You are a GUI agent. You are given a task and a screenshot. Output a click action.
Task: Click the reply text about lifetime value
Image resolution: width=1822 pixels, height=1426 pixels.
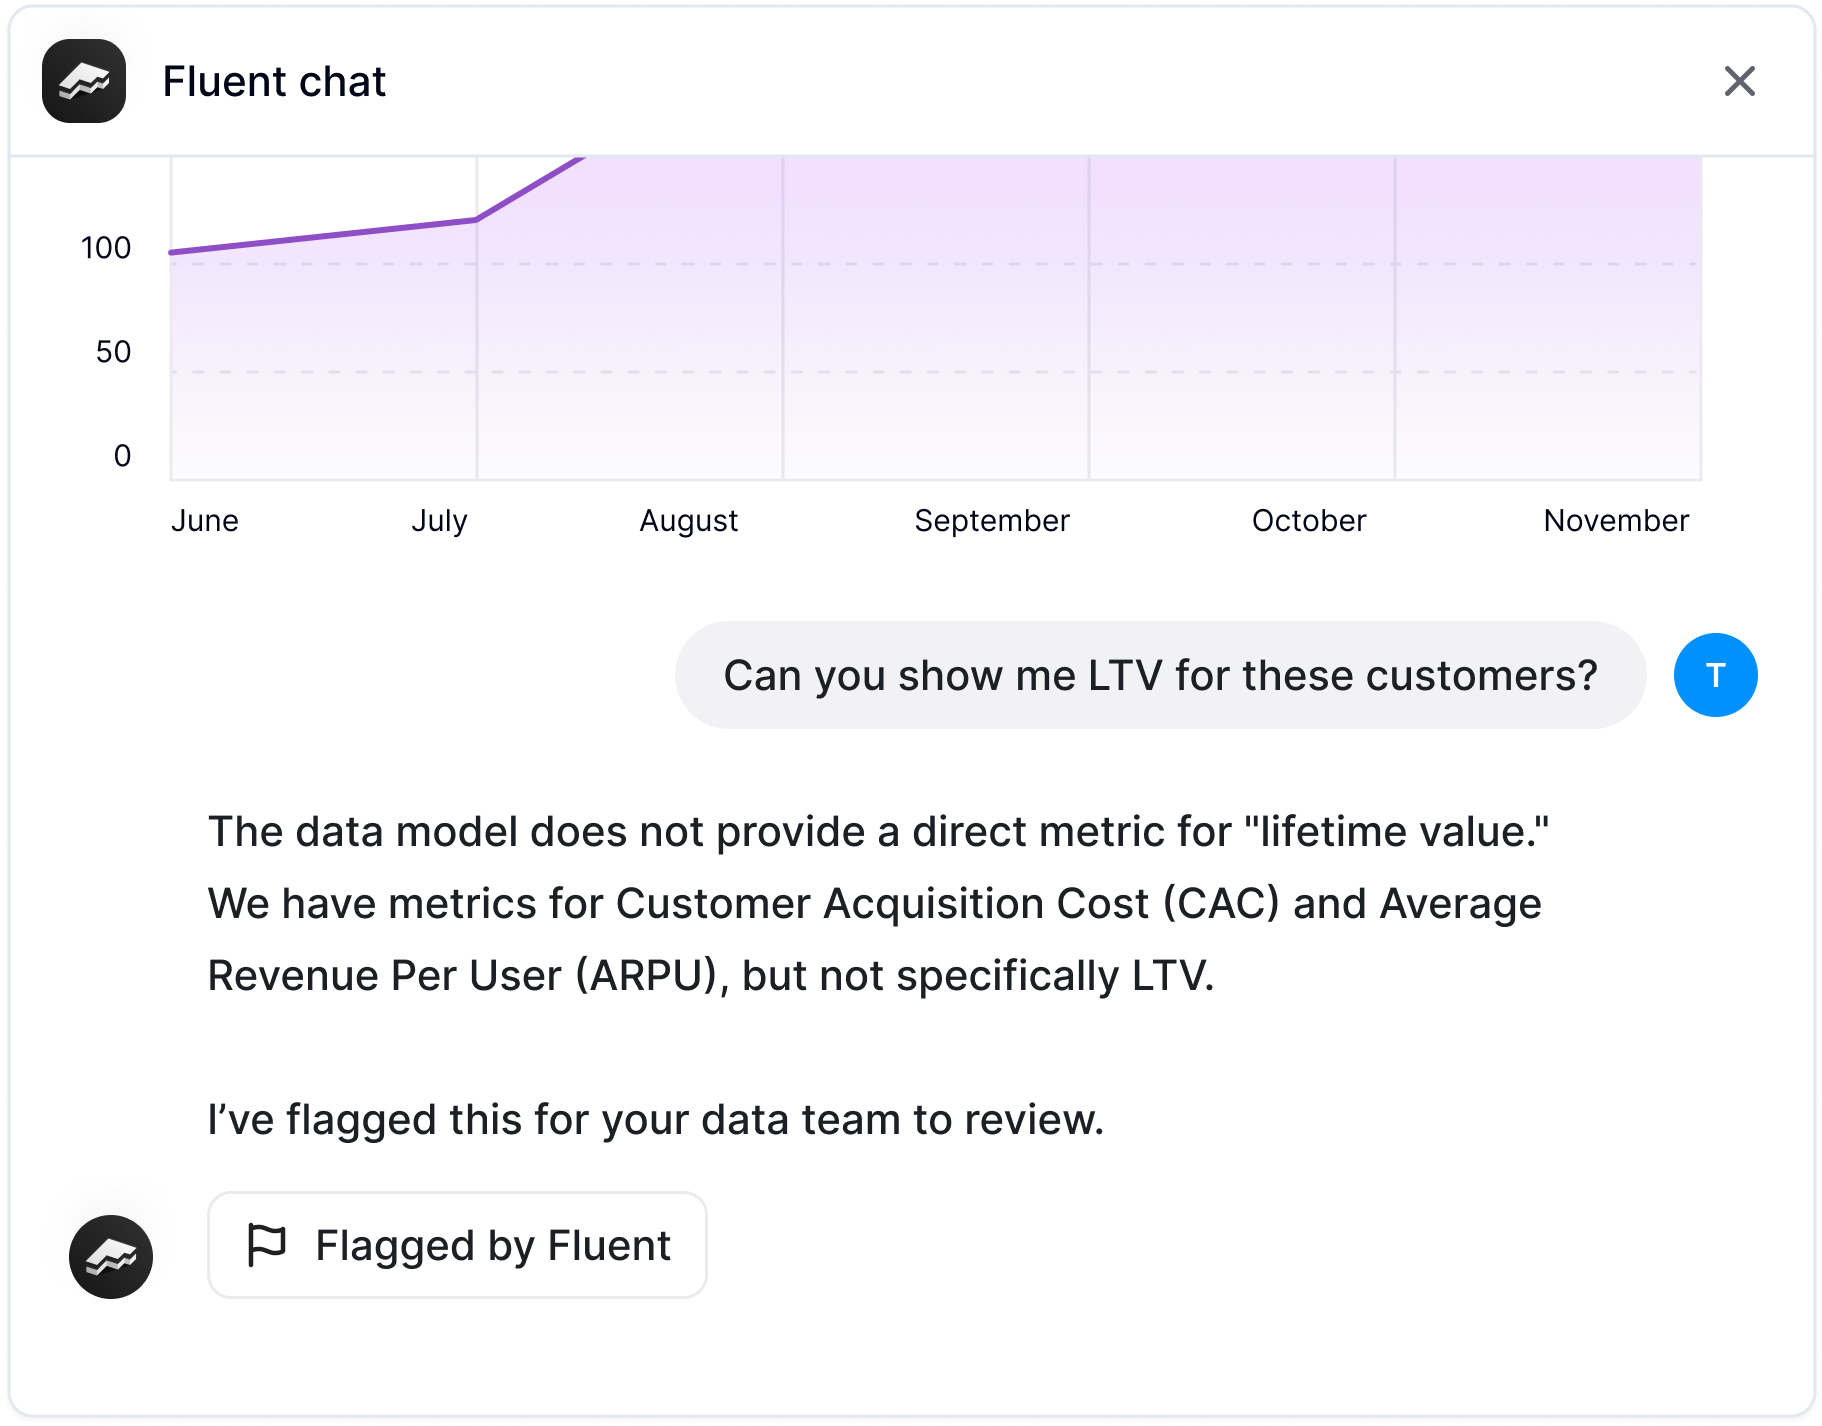pyautogui.click(x=878, y=903)
